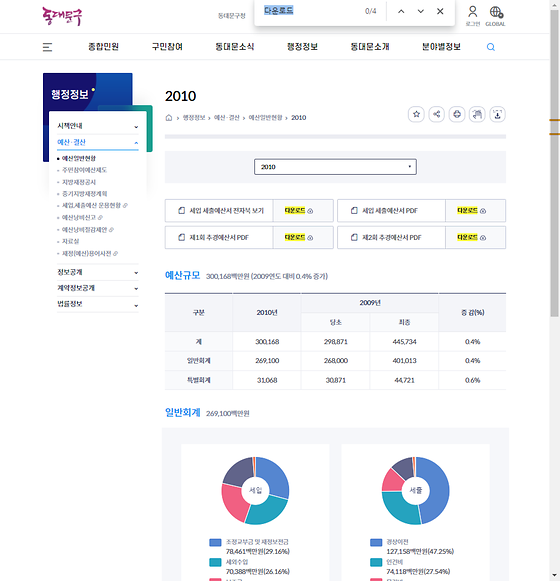Click document icon beside 세입 세출예산서 PDF
This screenshot has width=560, height=581.
pyautogui.click(x=354, y=210)
